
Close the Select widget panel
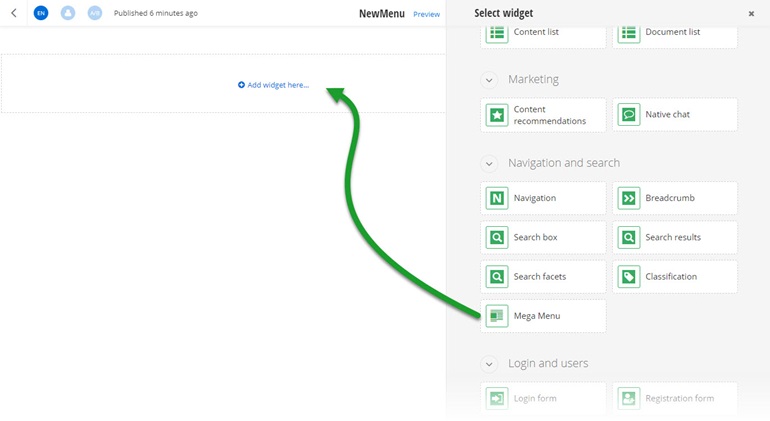click(x=751, y=14)
